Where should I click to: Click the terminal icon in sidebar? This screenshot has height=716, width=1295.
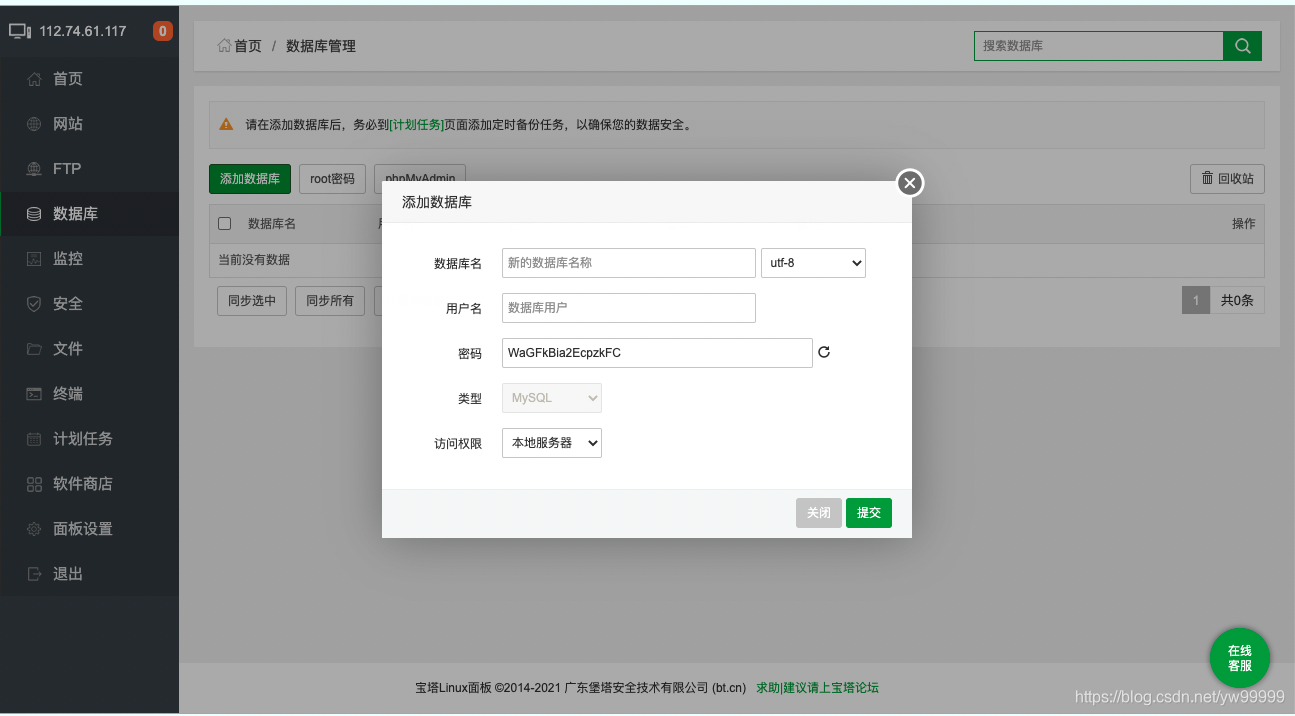click(34, 394)
